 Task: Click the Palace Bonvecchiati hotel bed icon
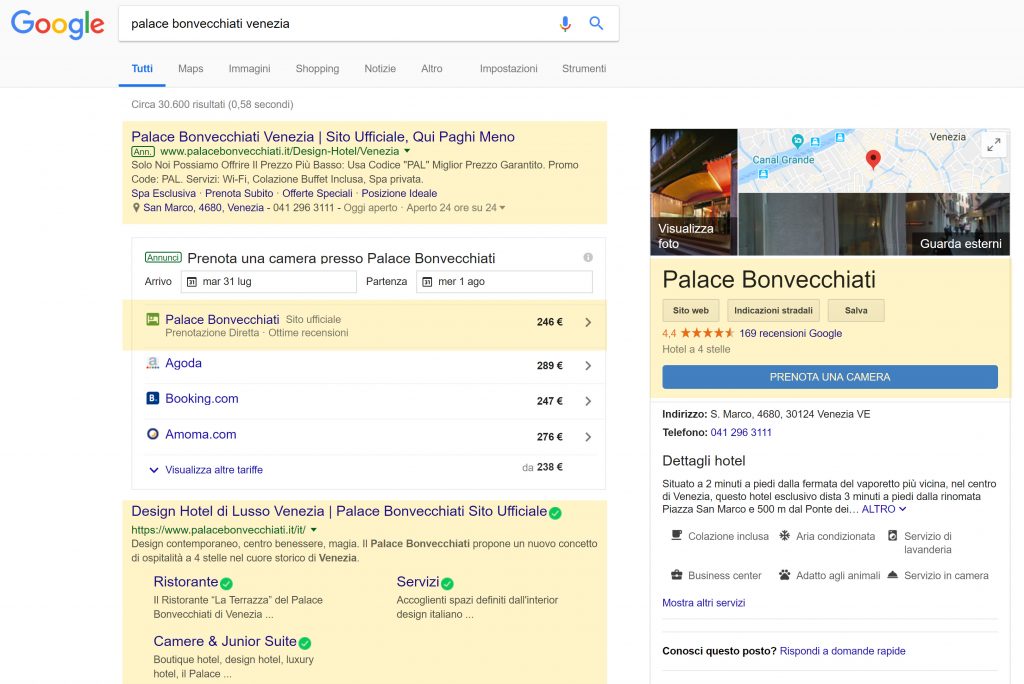pos(153,319)
